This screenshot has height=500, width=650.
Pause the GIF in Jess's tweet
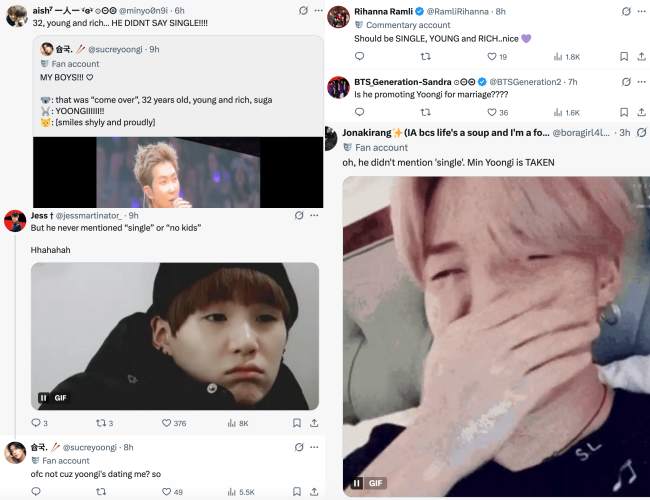pyautogui.click(x=43, y=398)
